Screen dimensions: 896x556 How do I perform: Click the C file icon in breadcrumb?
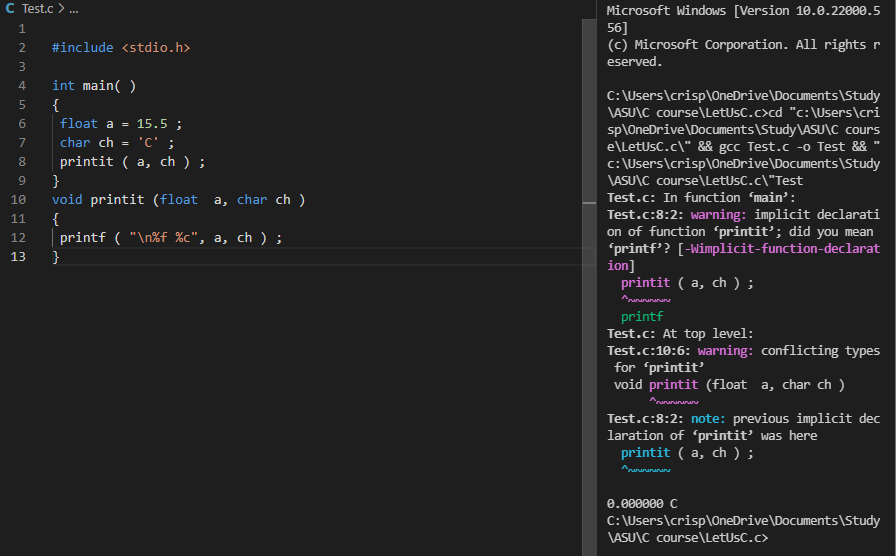[10, 9]
